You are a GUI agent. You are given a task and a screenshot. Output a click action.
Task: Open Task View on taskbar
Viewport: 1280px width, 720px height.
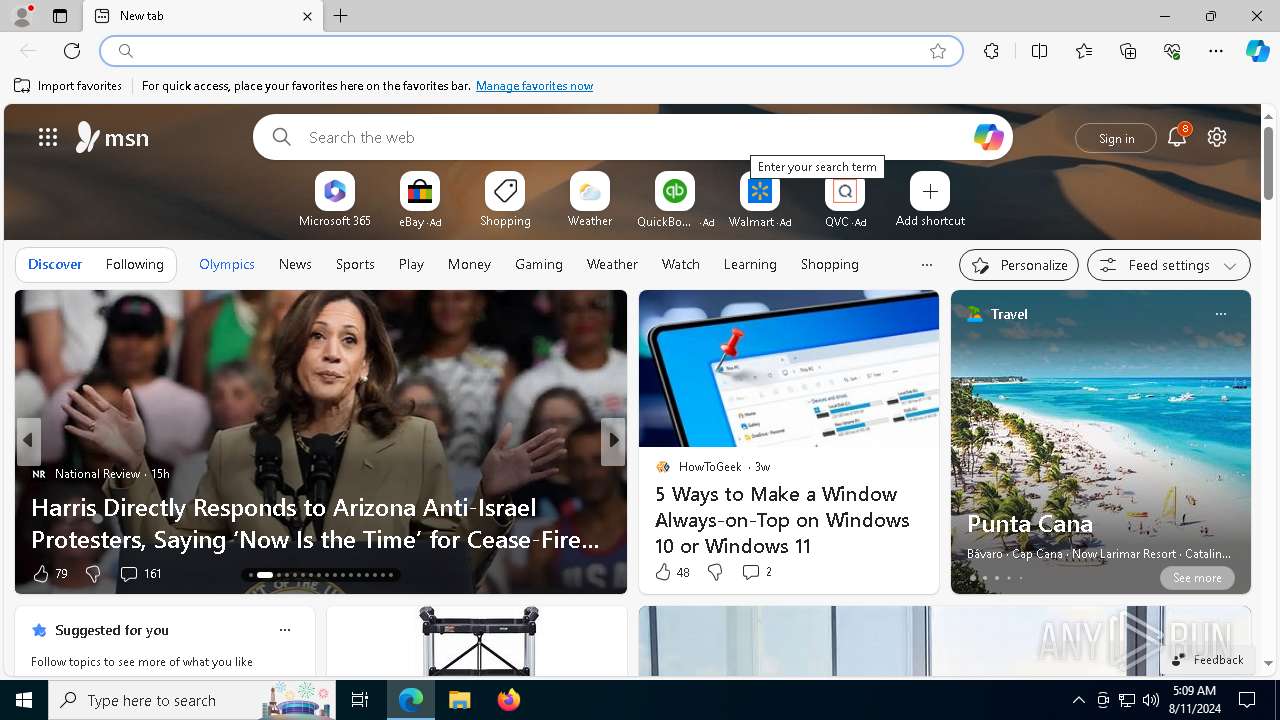click(x=360, y=700)
